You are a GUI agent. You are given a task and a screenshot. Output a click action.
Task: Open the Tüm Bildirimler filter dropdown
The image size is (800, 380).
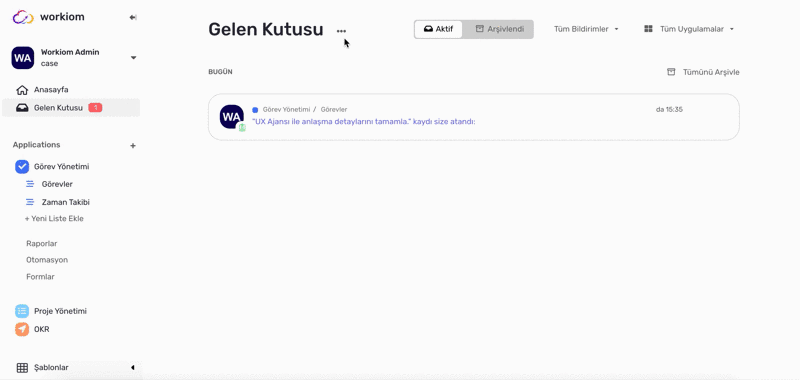click(586, 29)
